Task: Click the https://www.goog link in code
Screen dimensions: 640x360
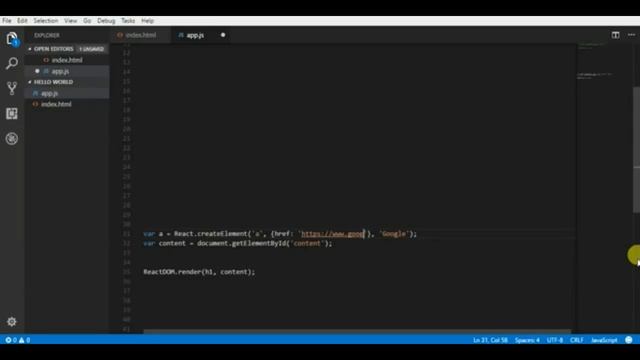Action: (x=332, y=234)
